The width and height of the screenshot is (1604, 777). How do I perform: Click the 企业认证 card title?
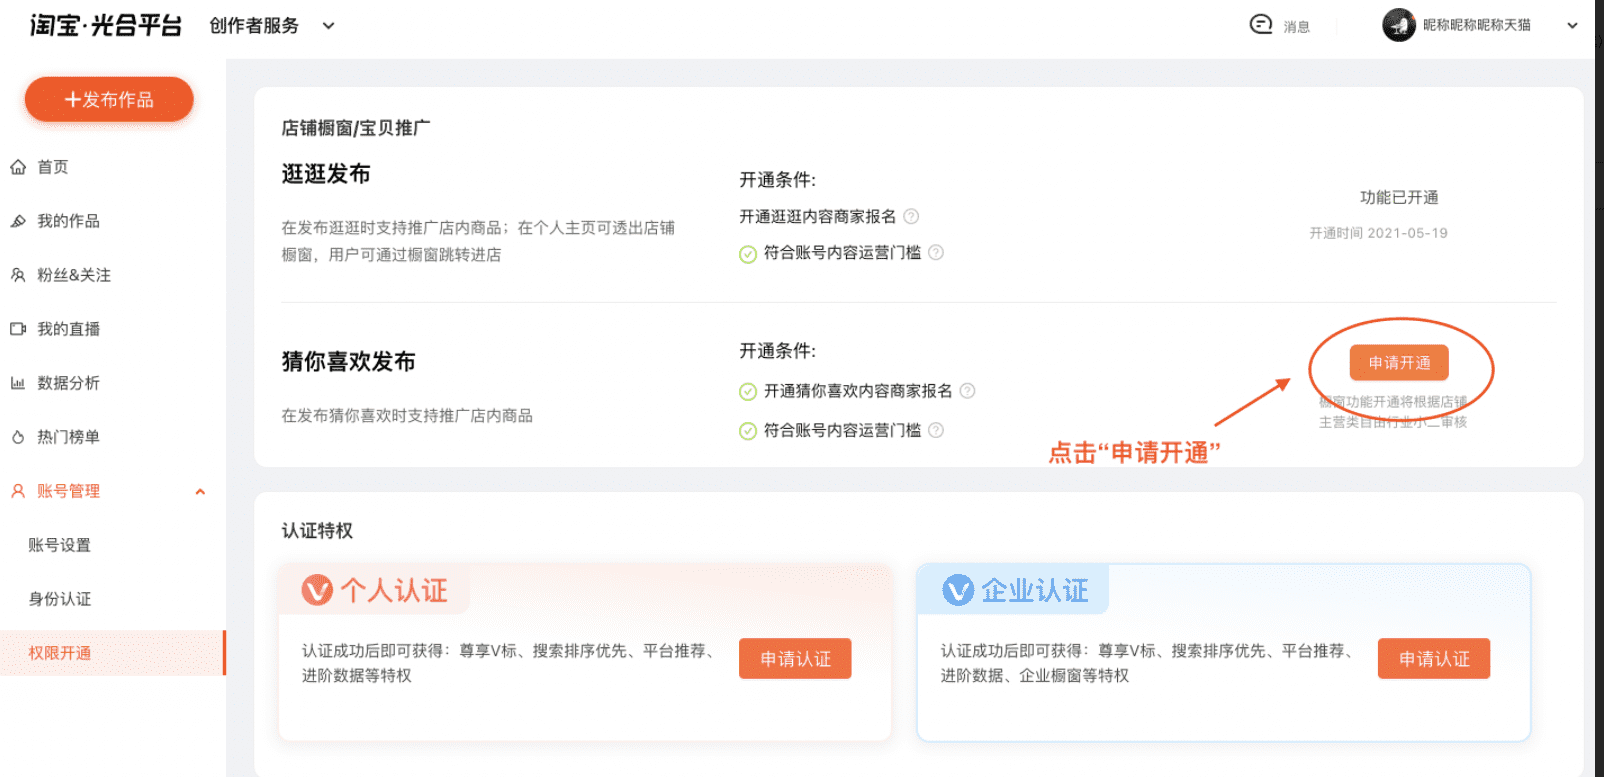[1034, 591]
